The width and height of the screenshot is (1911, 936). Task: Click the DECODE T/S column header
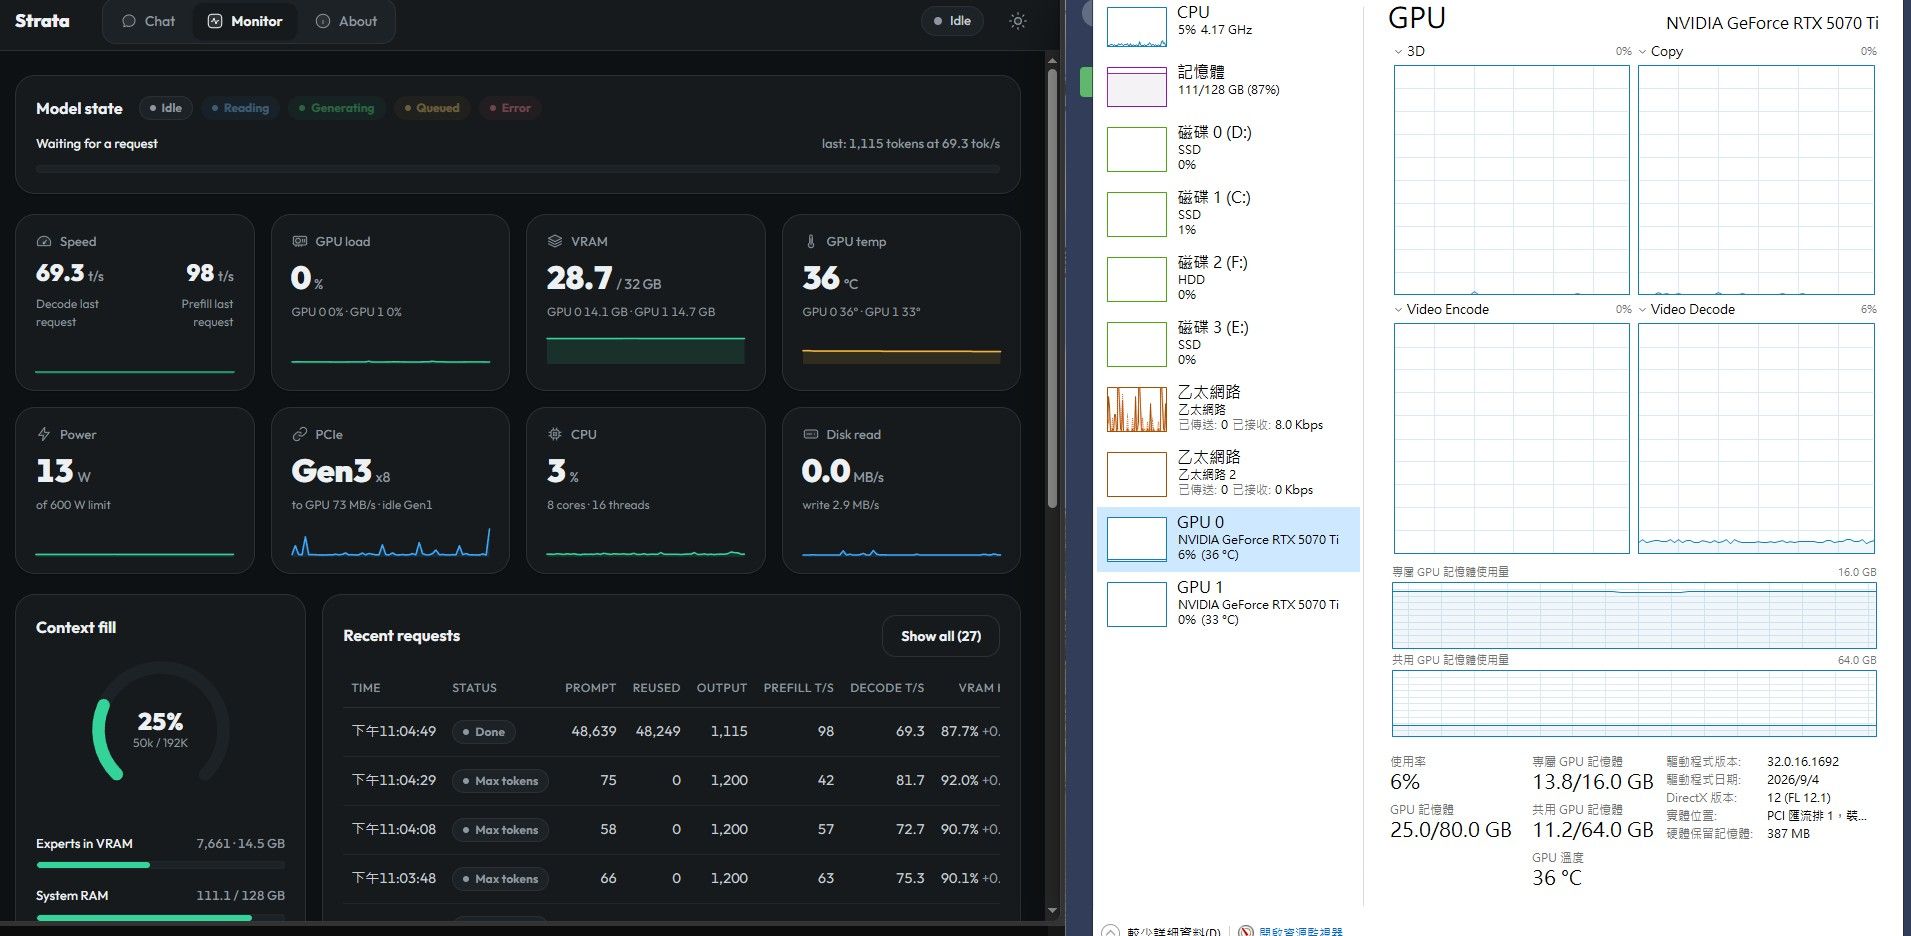click(x=887, y=688)
